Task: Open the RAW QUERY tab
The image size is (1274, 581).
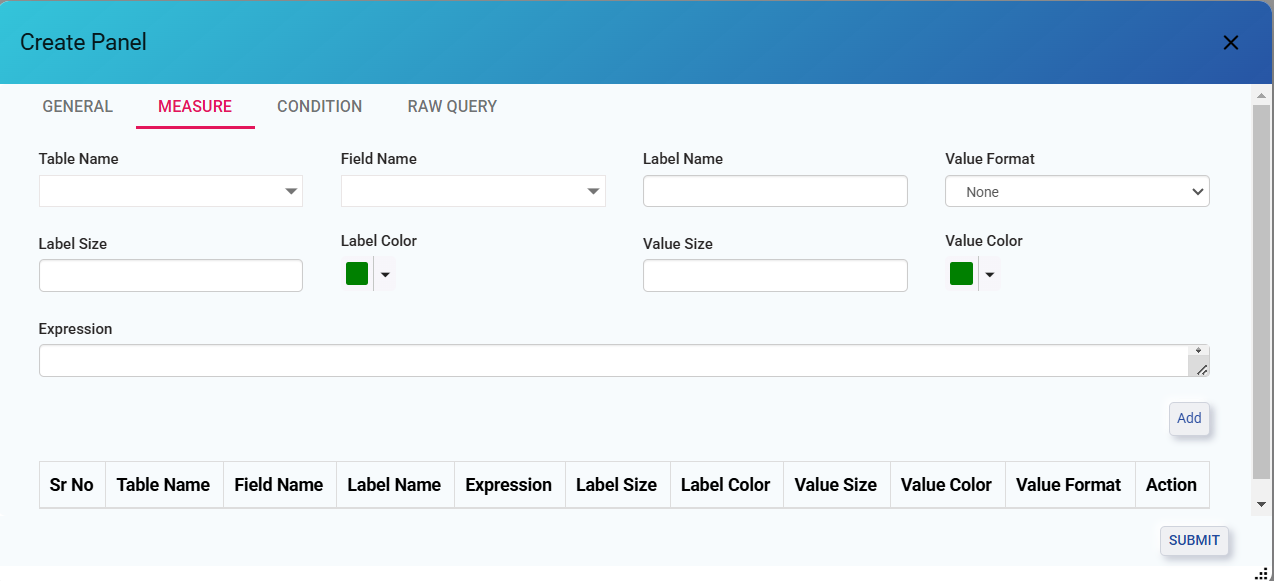Action: (452, 106)
